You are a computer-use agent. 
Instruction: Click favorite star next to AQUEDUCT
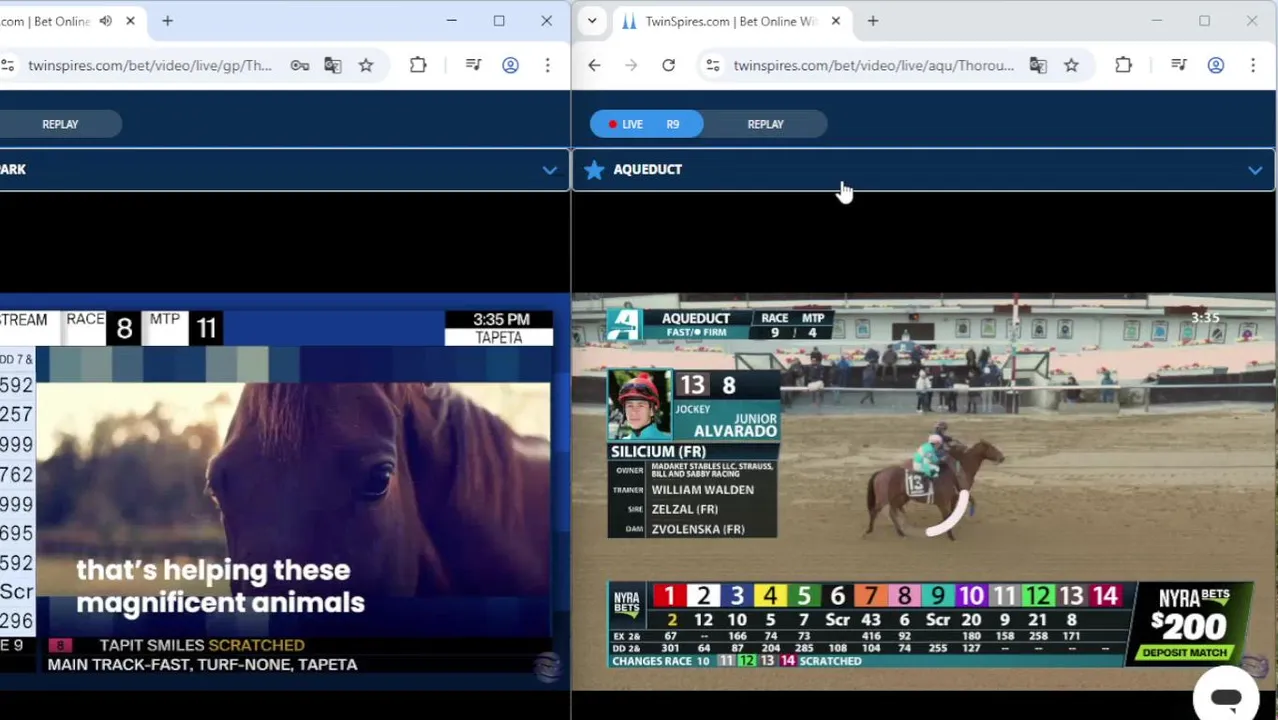click(x=594, y=170)
